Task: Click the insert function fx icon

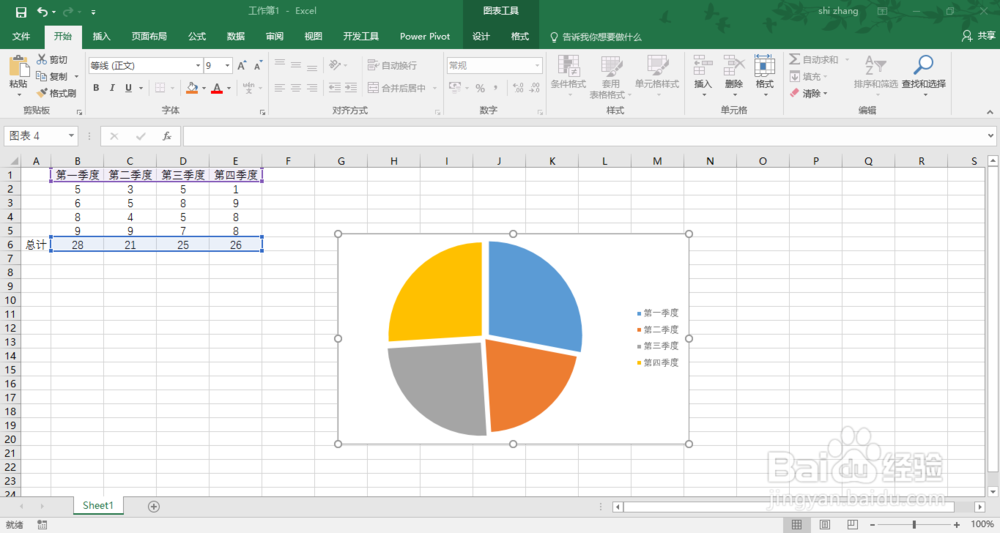Action: [166, 136]
